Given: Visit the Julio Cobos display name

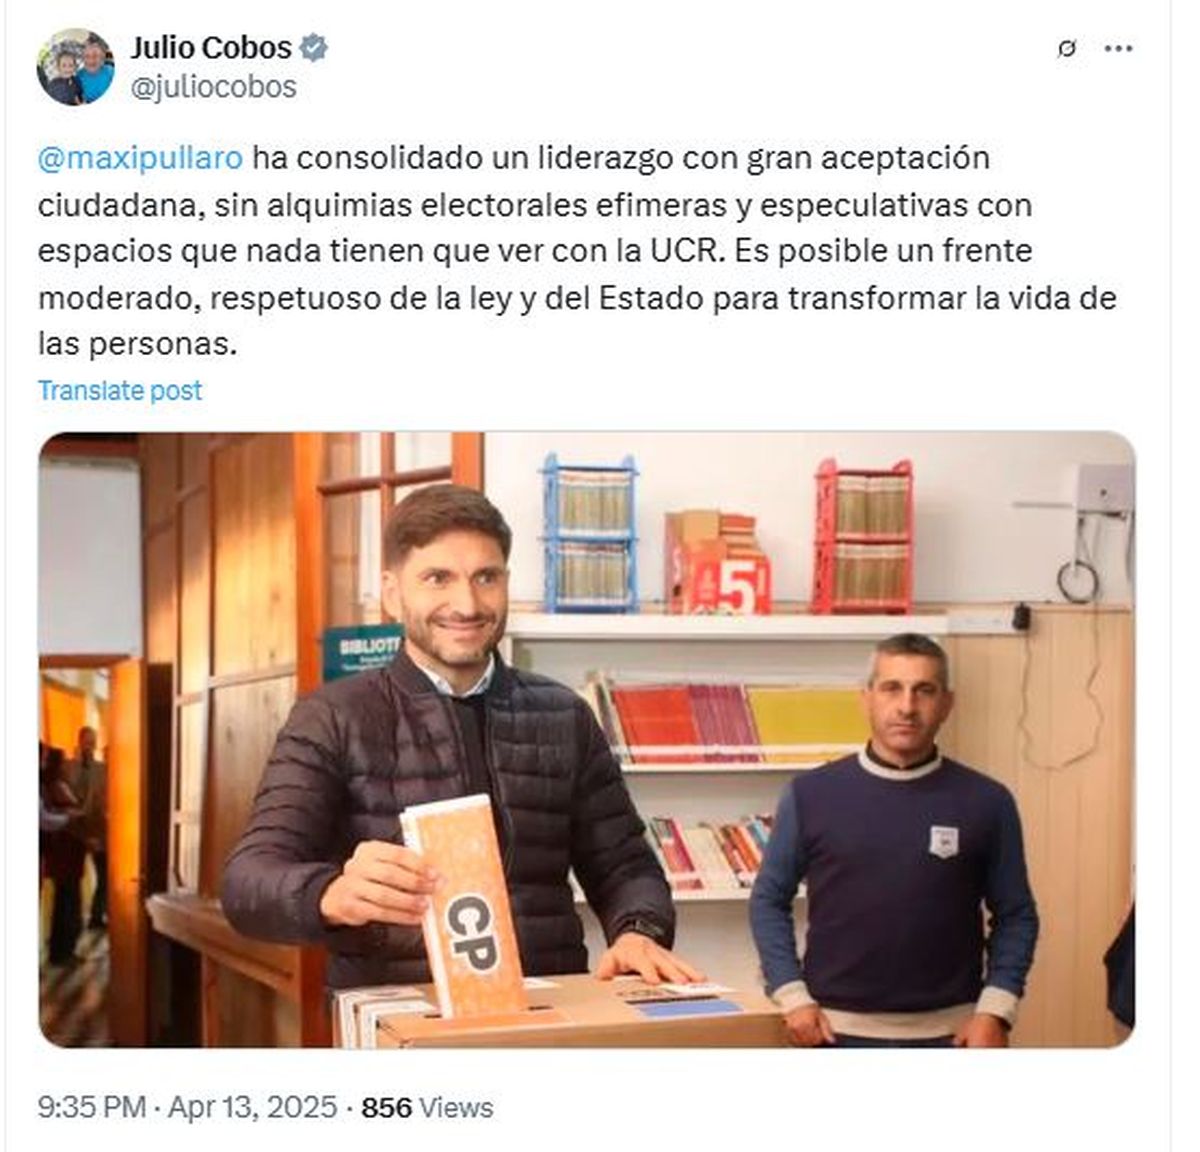Looking at the screenshot, I should point(211,47).
